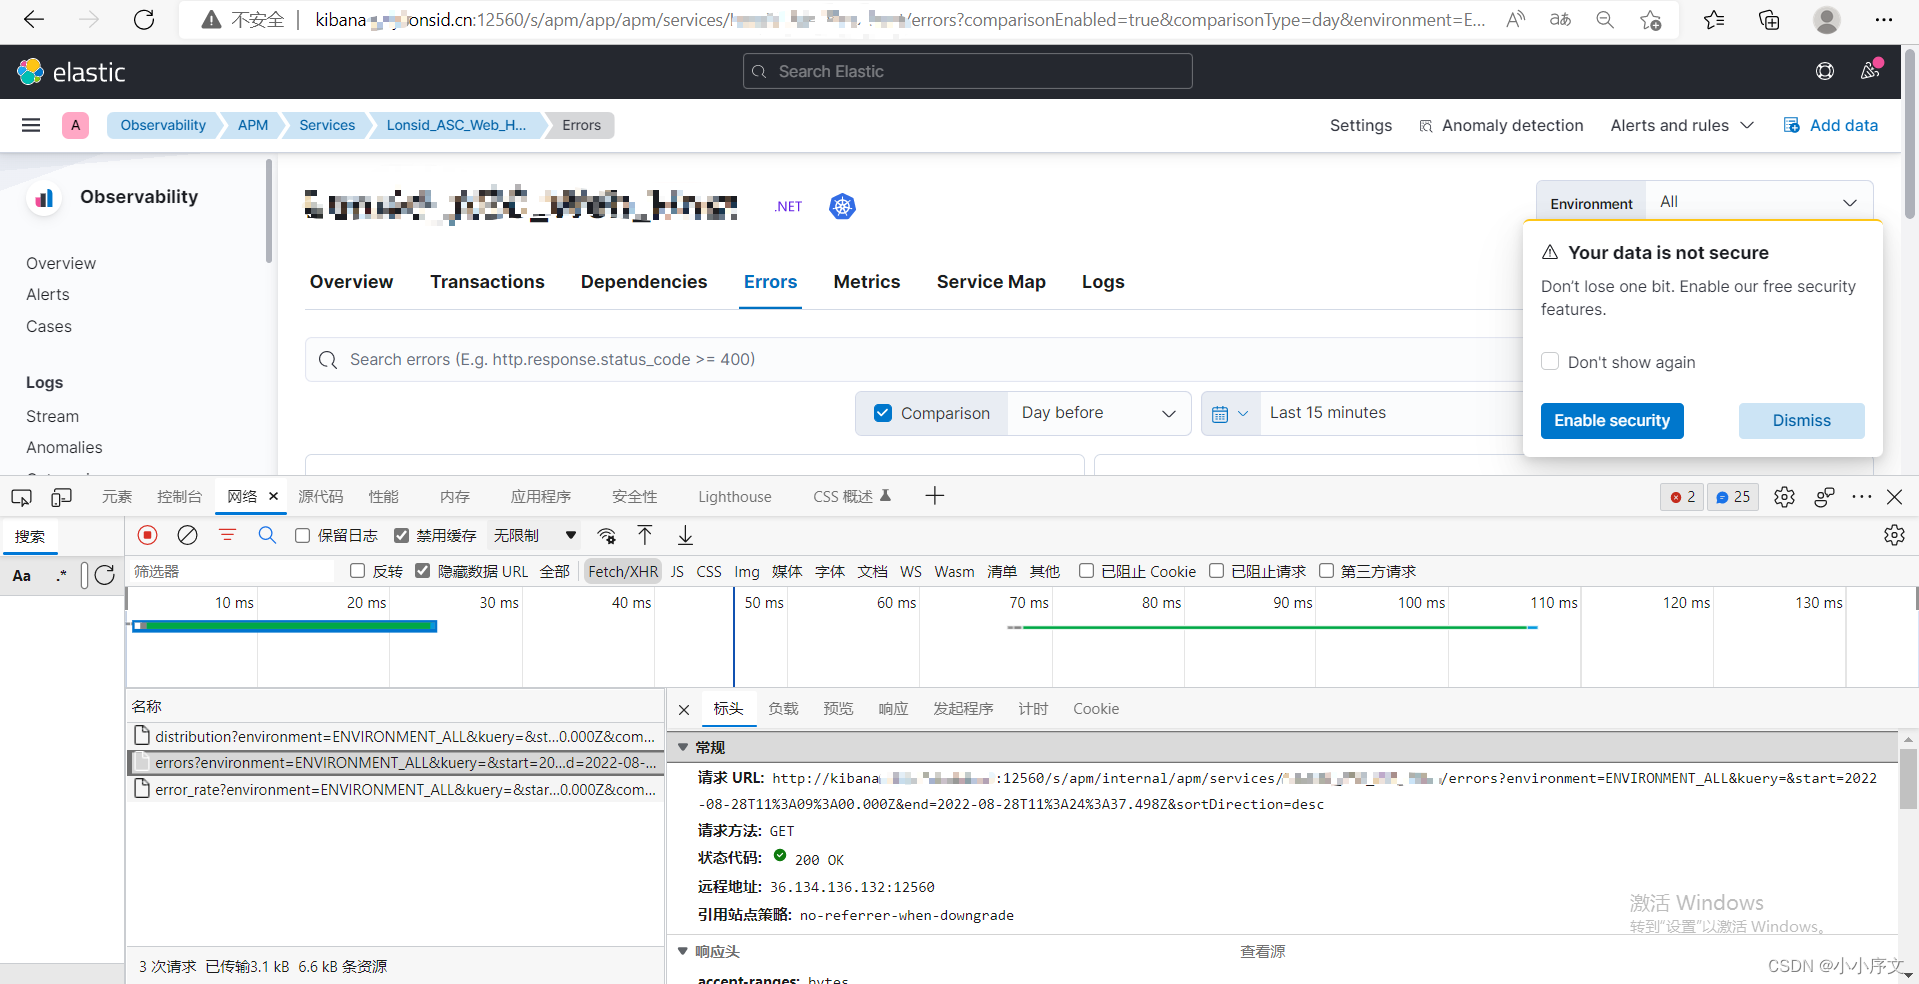Check blocked cookies 已阻止 Cookie
This screenshot has height=984, width=1919.
[1086, 571]
